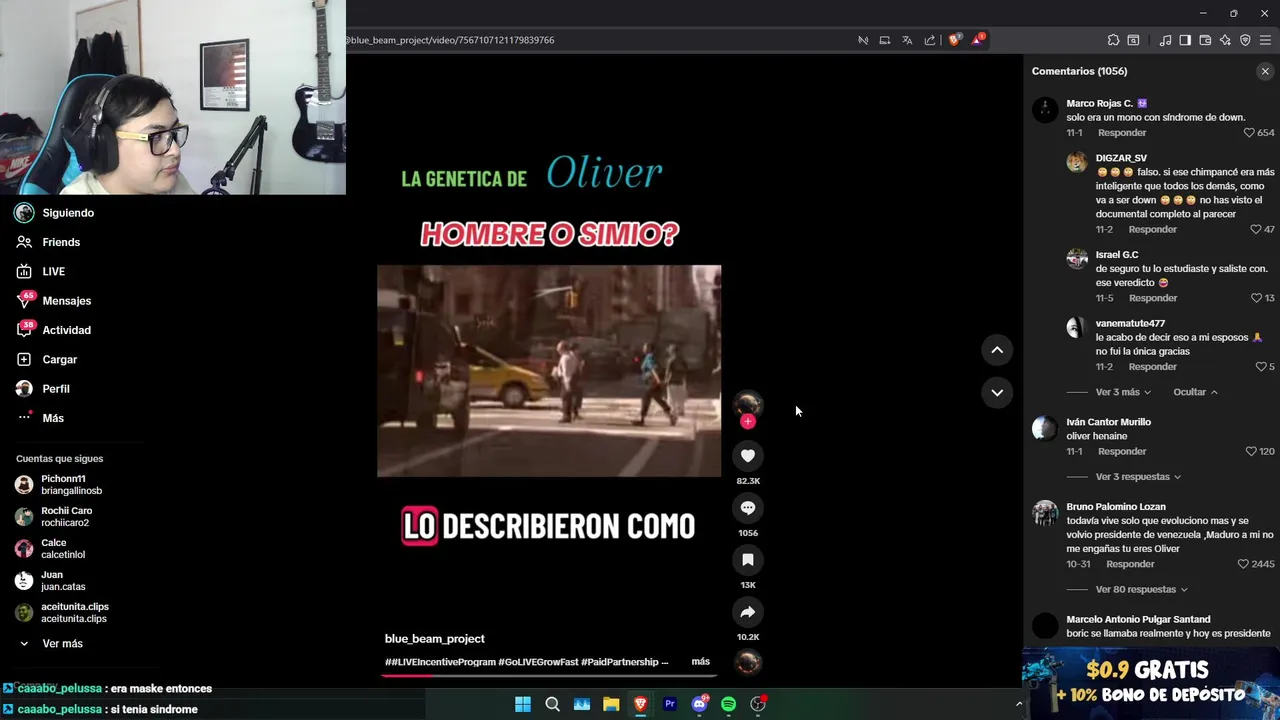The image size is (1280, 720).
Task: Like vanematute477 reply heart
Action: [x=1260, y=367]
